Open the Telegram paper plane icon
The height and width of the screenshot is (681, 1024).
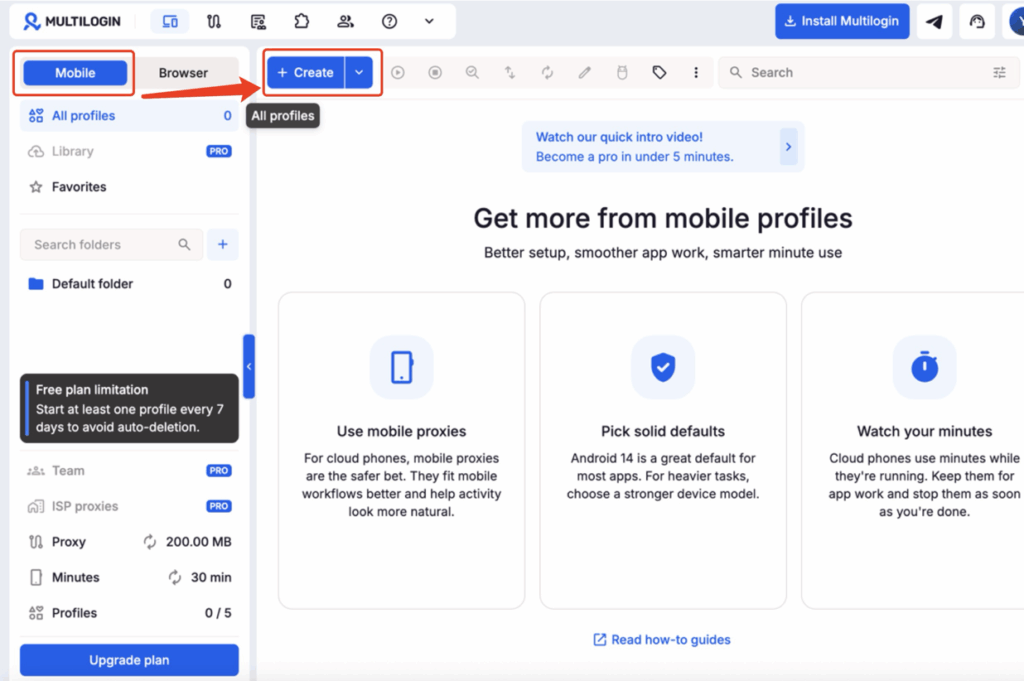pyautogui.click(x=935, y=21)
